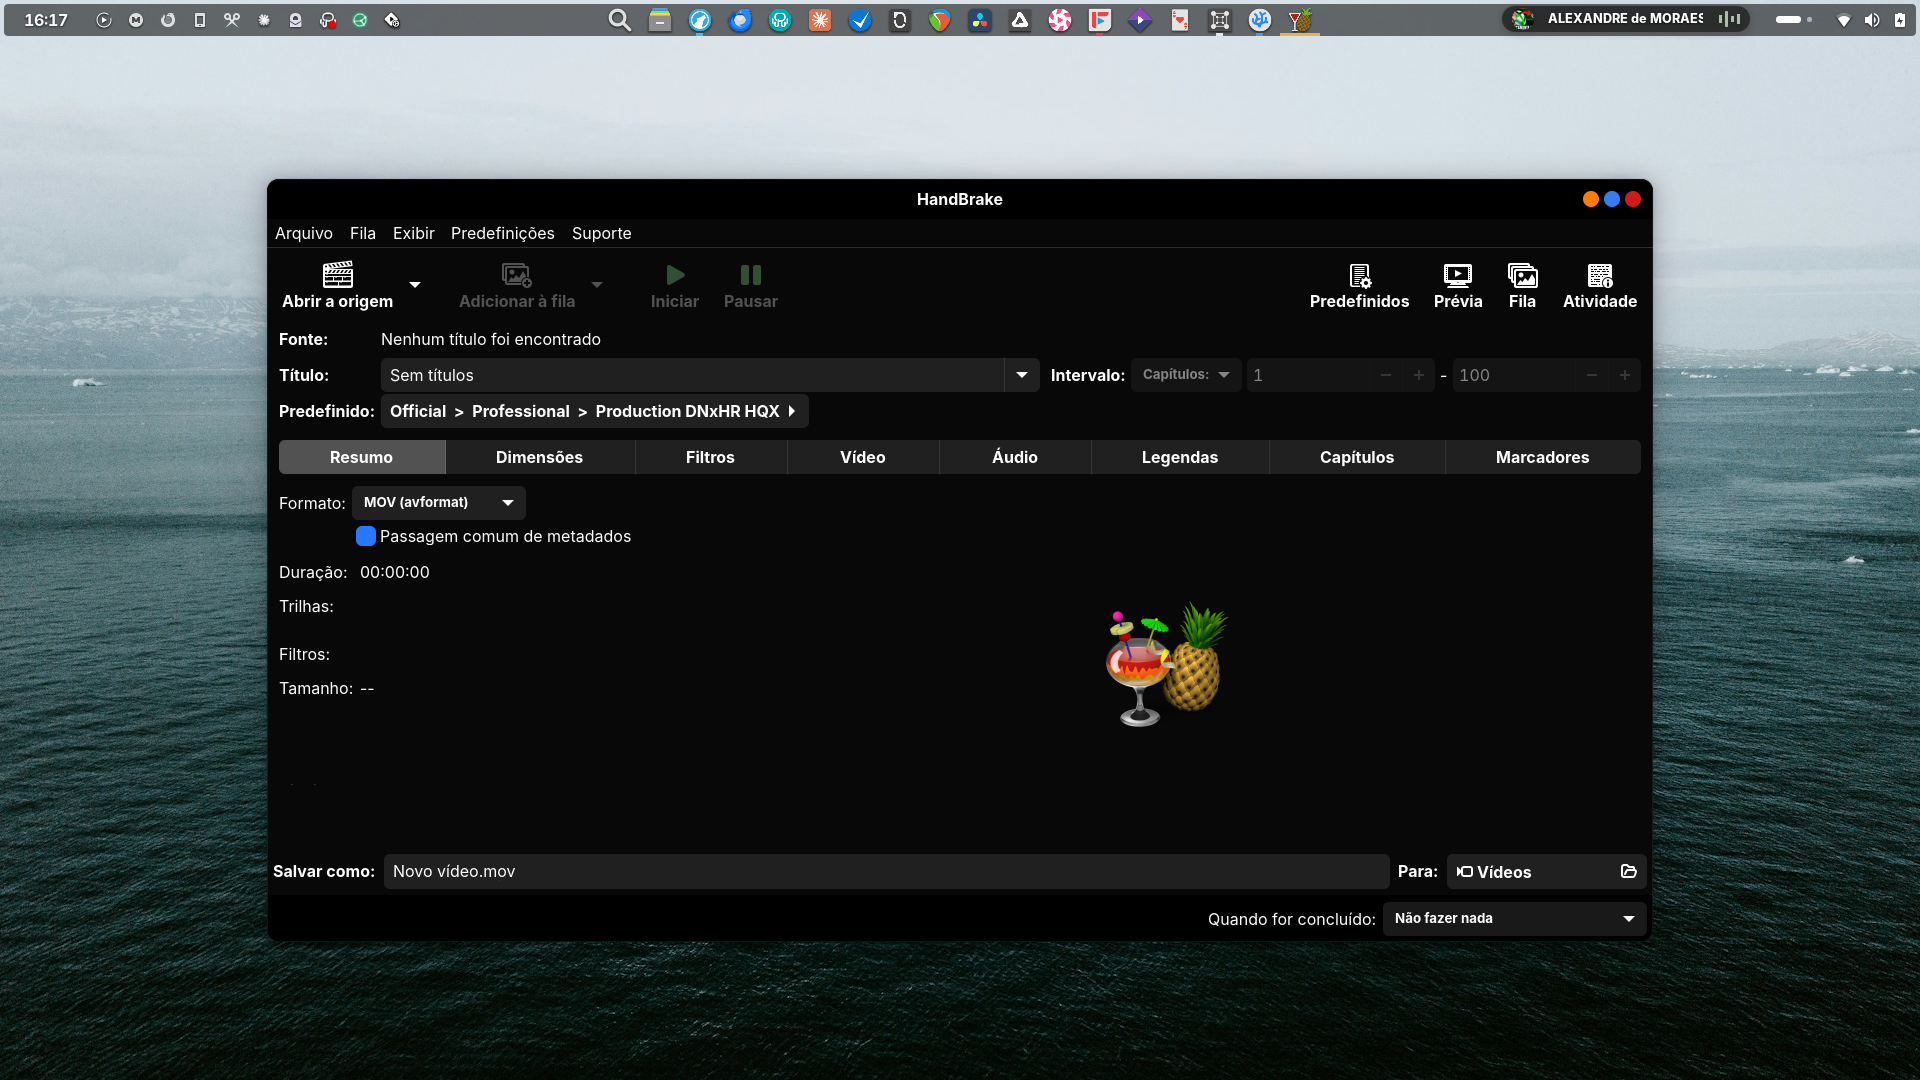Image resolution: width=1920 pixels, height=1080 pixels.
Task: Click the Abrir a origem clapperboard icon
Action: 337,275
